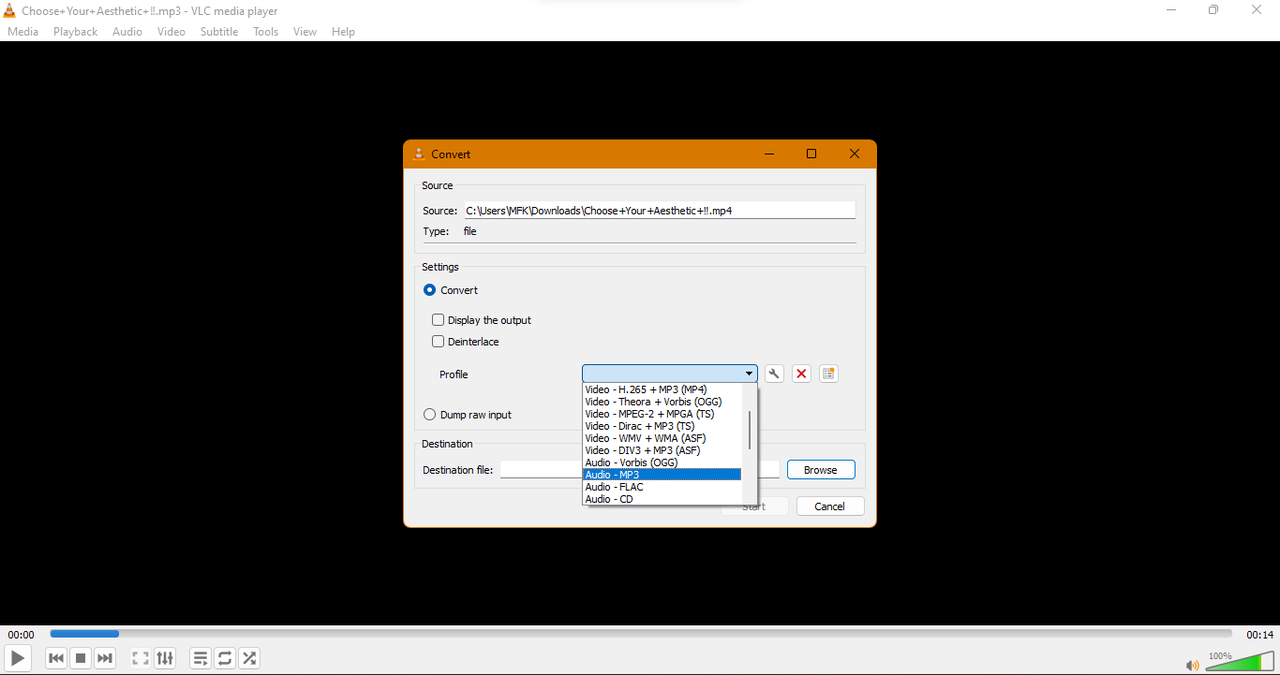Choose Video - MPEG-2 + MPGA (TS) profile
This screenshot has width=1280, height=675.
[662, 414]
